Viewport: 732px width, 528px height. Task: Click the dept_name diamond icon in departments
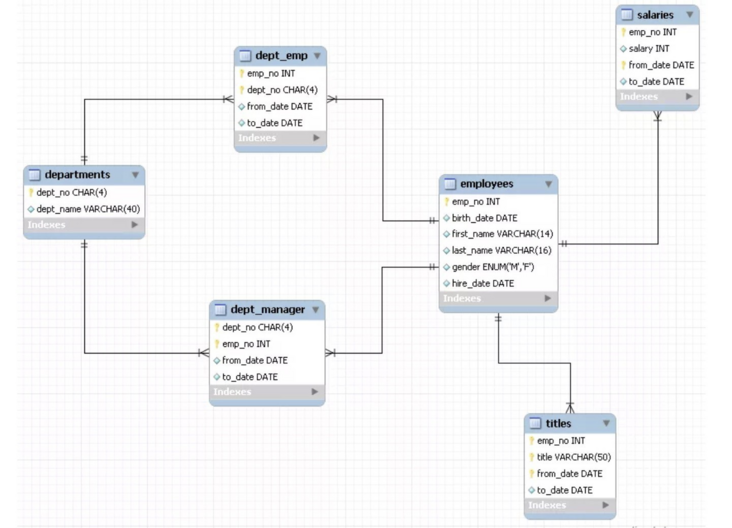[31, 209]
